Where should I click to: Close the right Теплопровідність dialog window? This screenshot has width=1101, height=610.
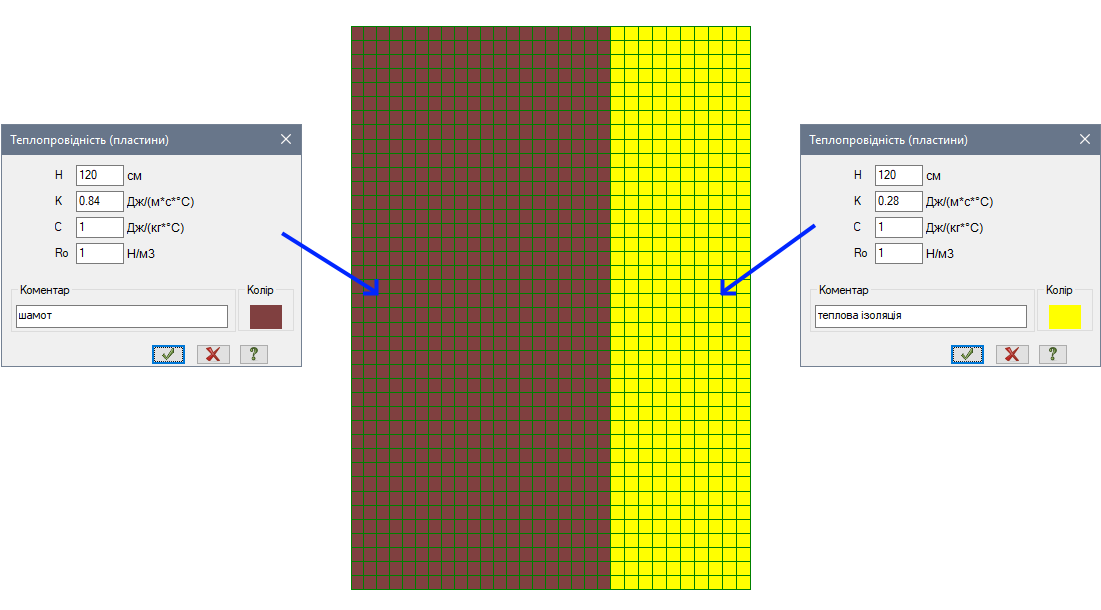[1085, 140]
